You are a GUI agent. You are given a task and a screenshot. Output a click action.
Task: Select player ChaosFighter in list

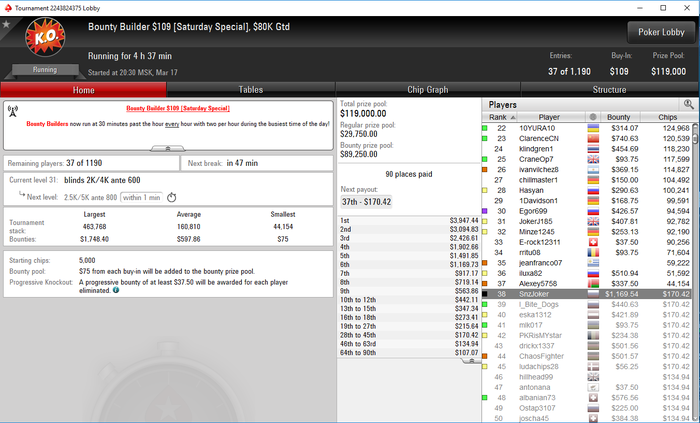point(587,356)
